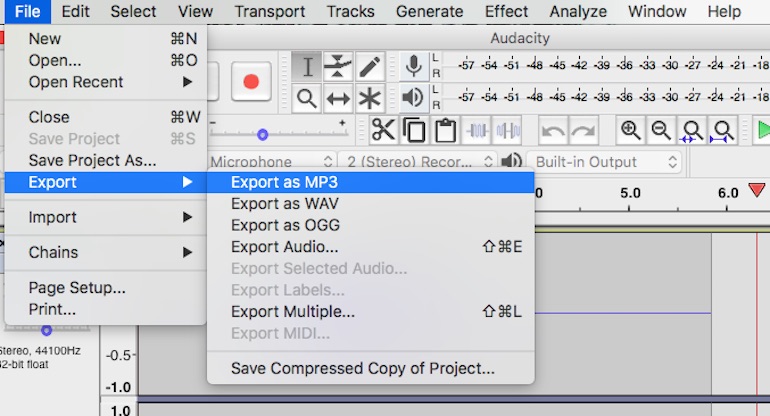Select Page Setup...
The height and width of the screenshot is (416, 770).
point(106,288)
